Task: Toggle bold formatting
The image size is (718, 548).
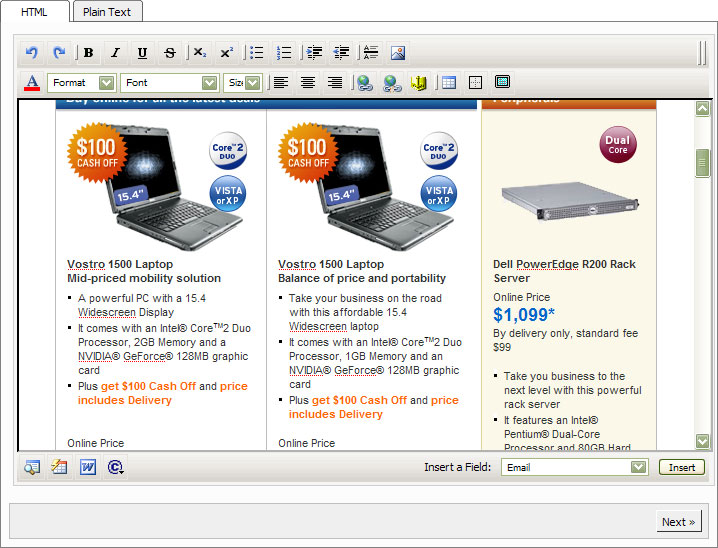Action: pyautogui.click(x=88, y=53)
